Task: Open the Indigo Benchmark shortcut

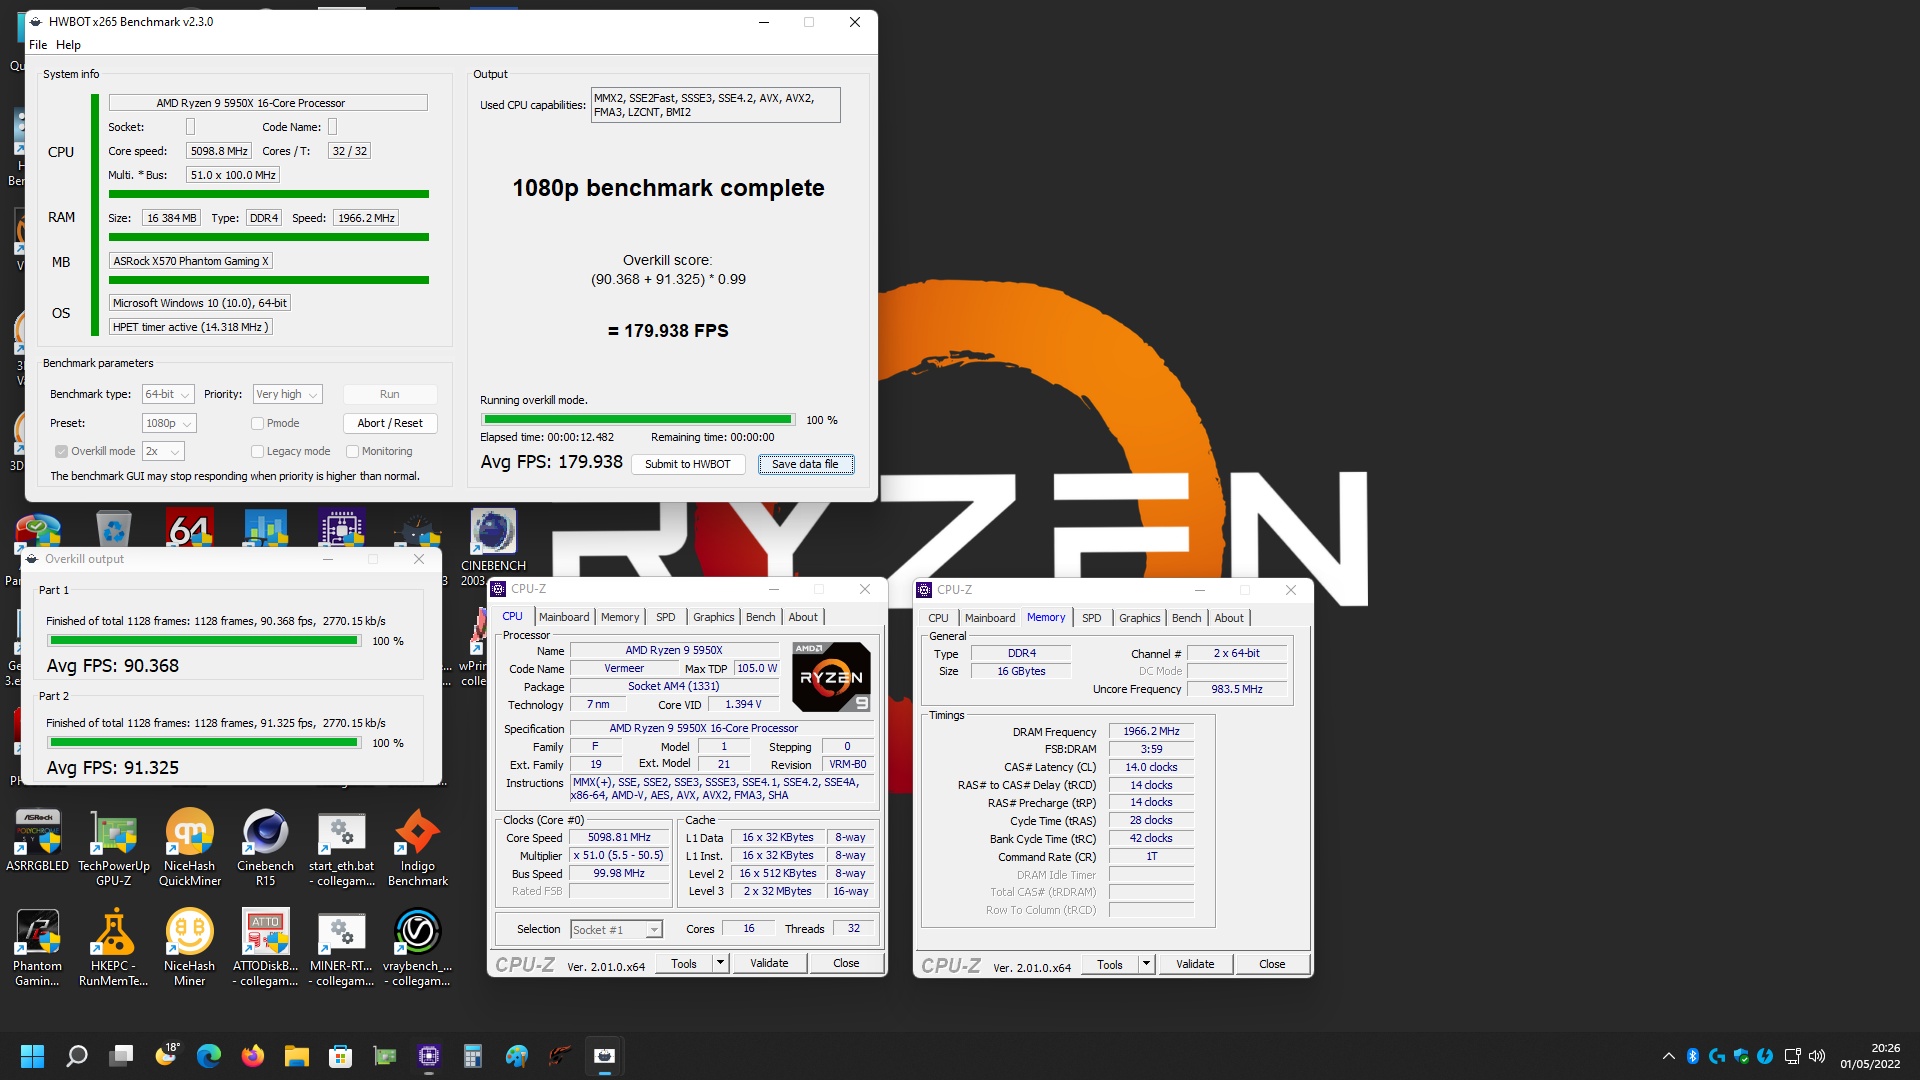Action: tap(418, 848)
